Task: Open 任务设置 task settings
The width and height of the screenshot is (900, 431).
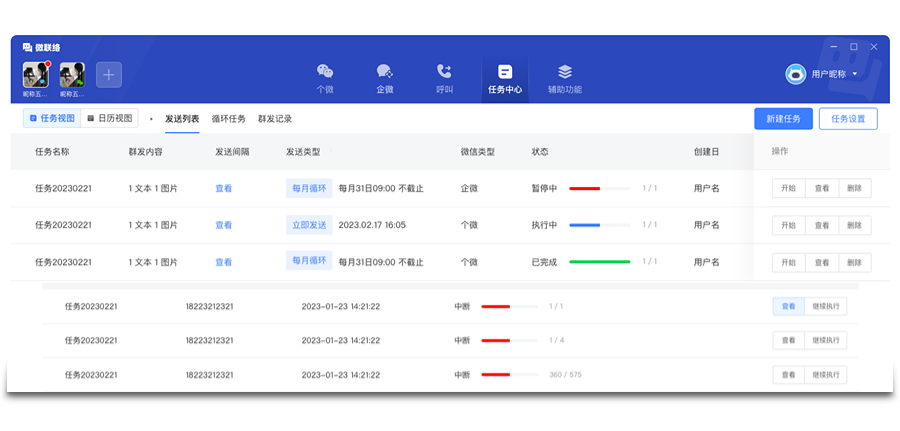Action: [848, 118]
